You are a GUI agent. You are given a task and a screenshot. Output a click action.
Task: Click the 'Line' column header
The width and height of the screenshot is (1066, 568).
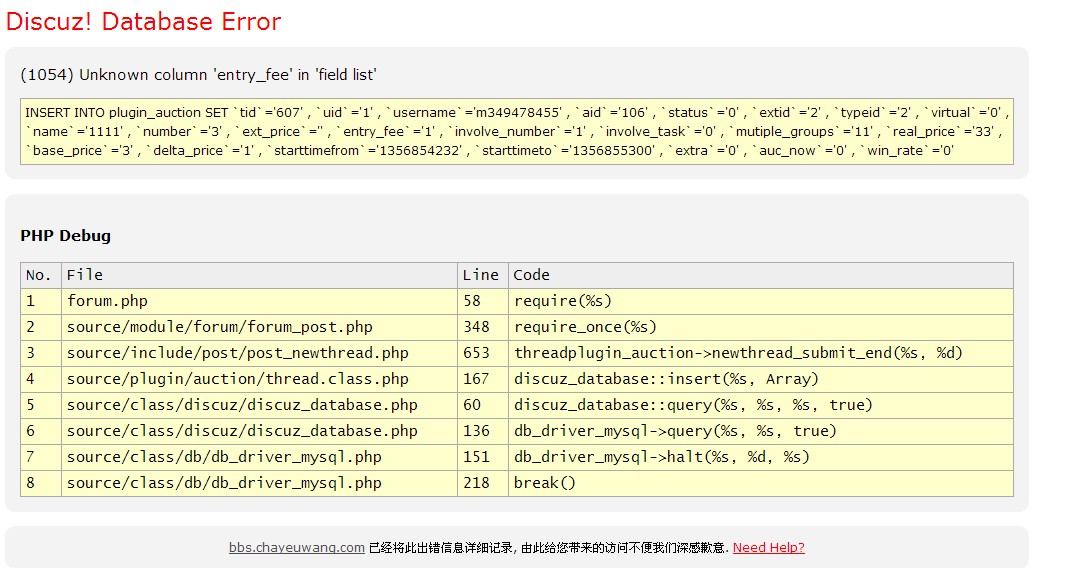(483, 275)
